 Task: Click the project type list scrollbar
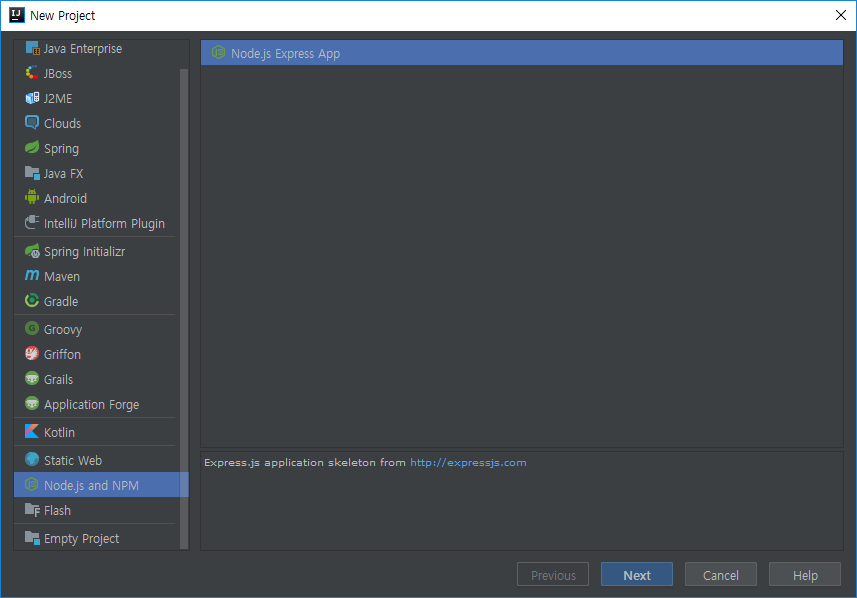click(184, 309)
